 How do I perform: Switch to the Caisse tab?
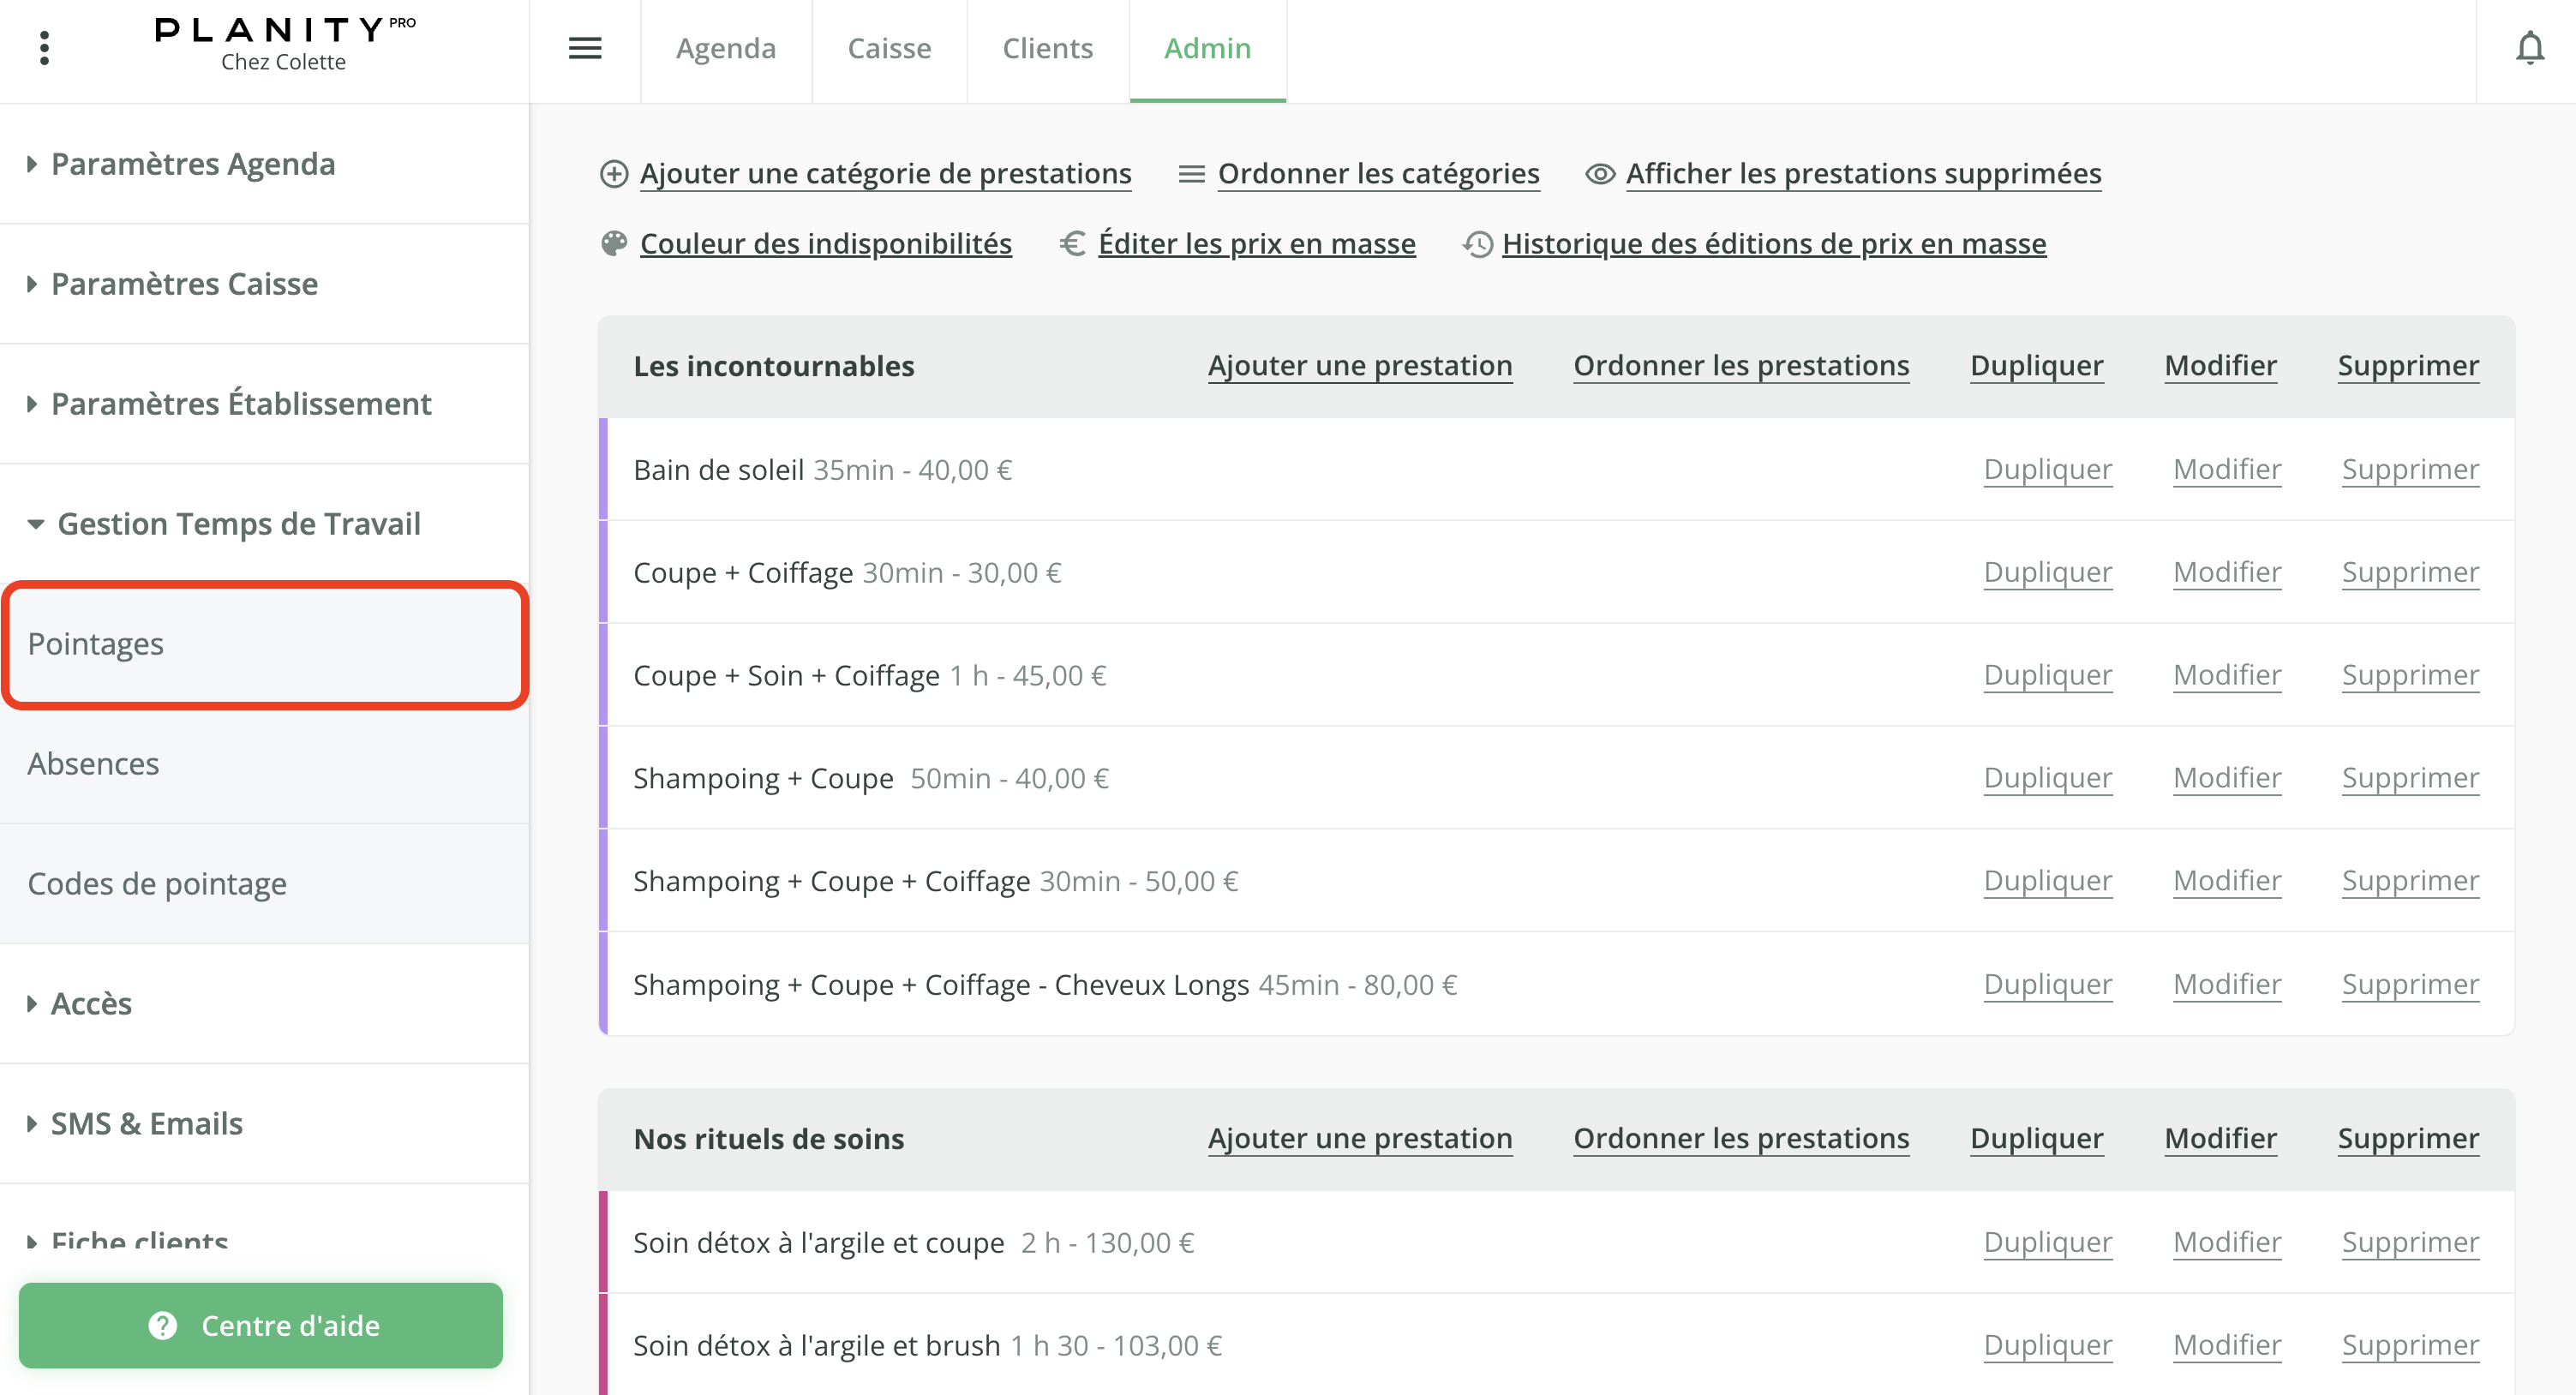(x=888, y=47)
